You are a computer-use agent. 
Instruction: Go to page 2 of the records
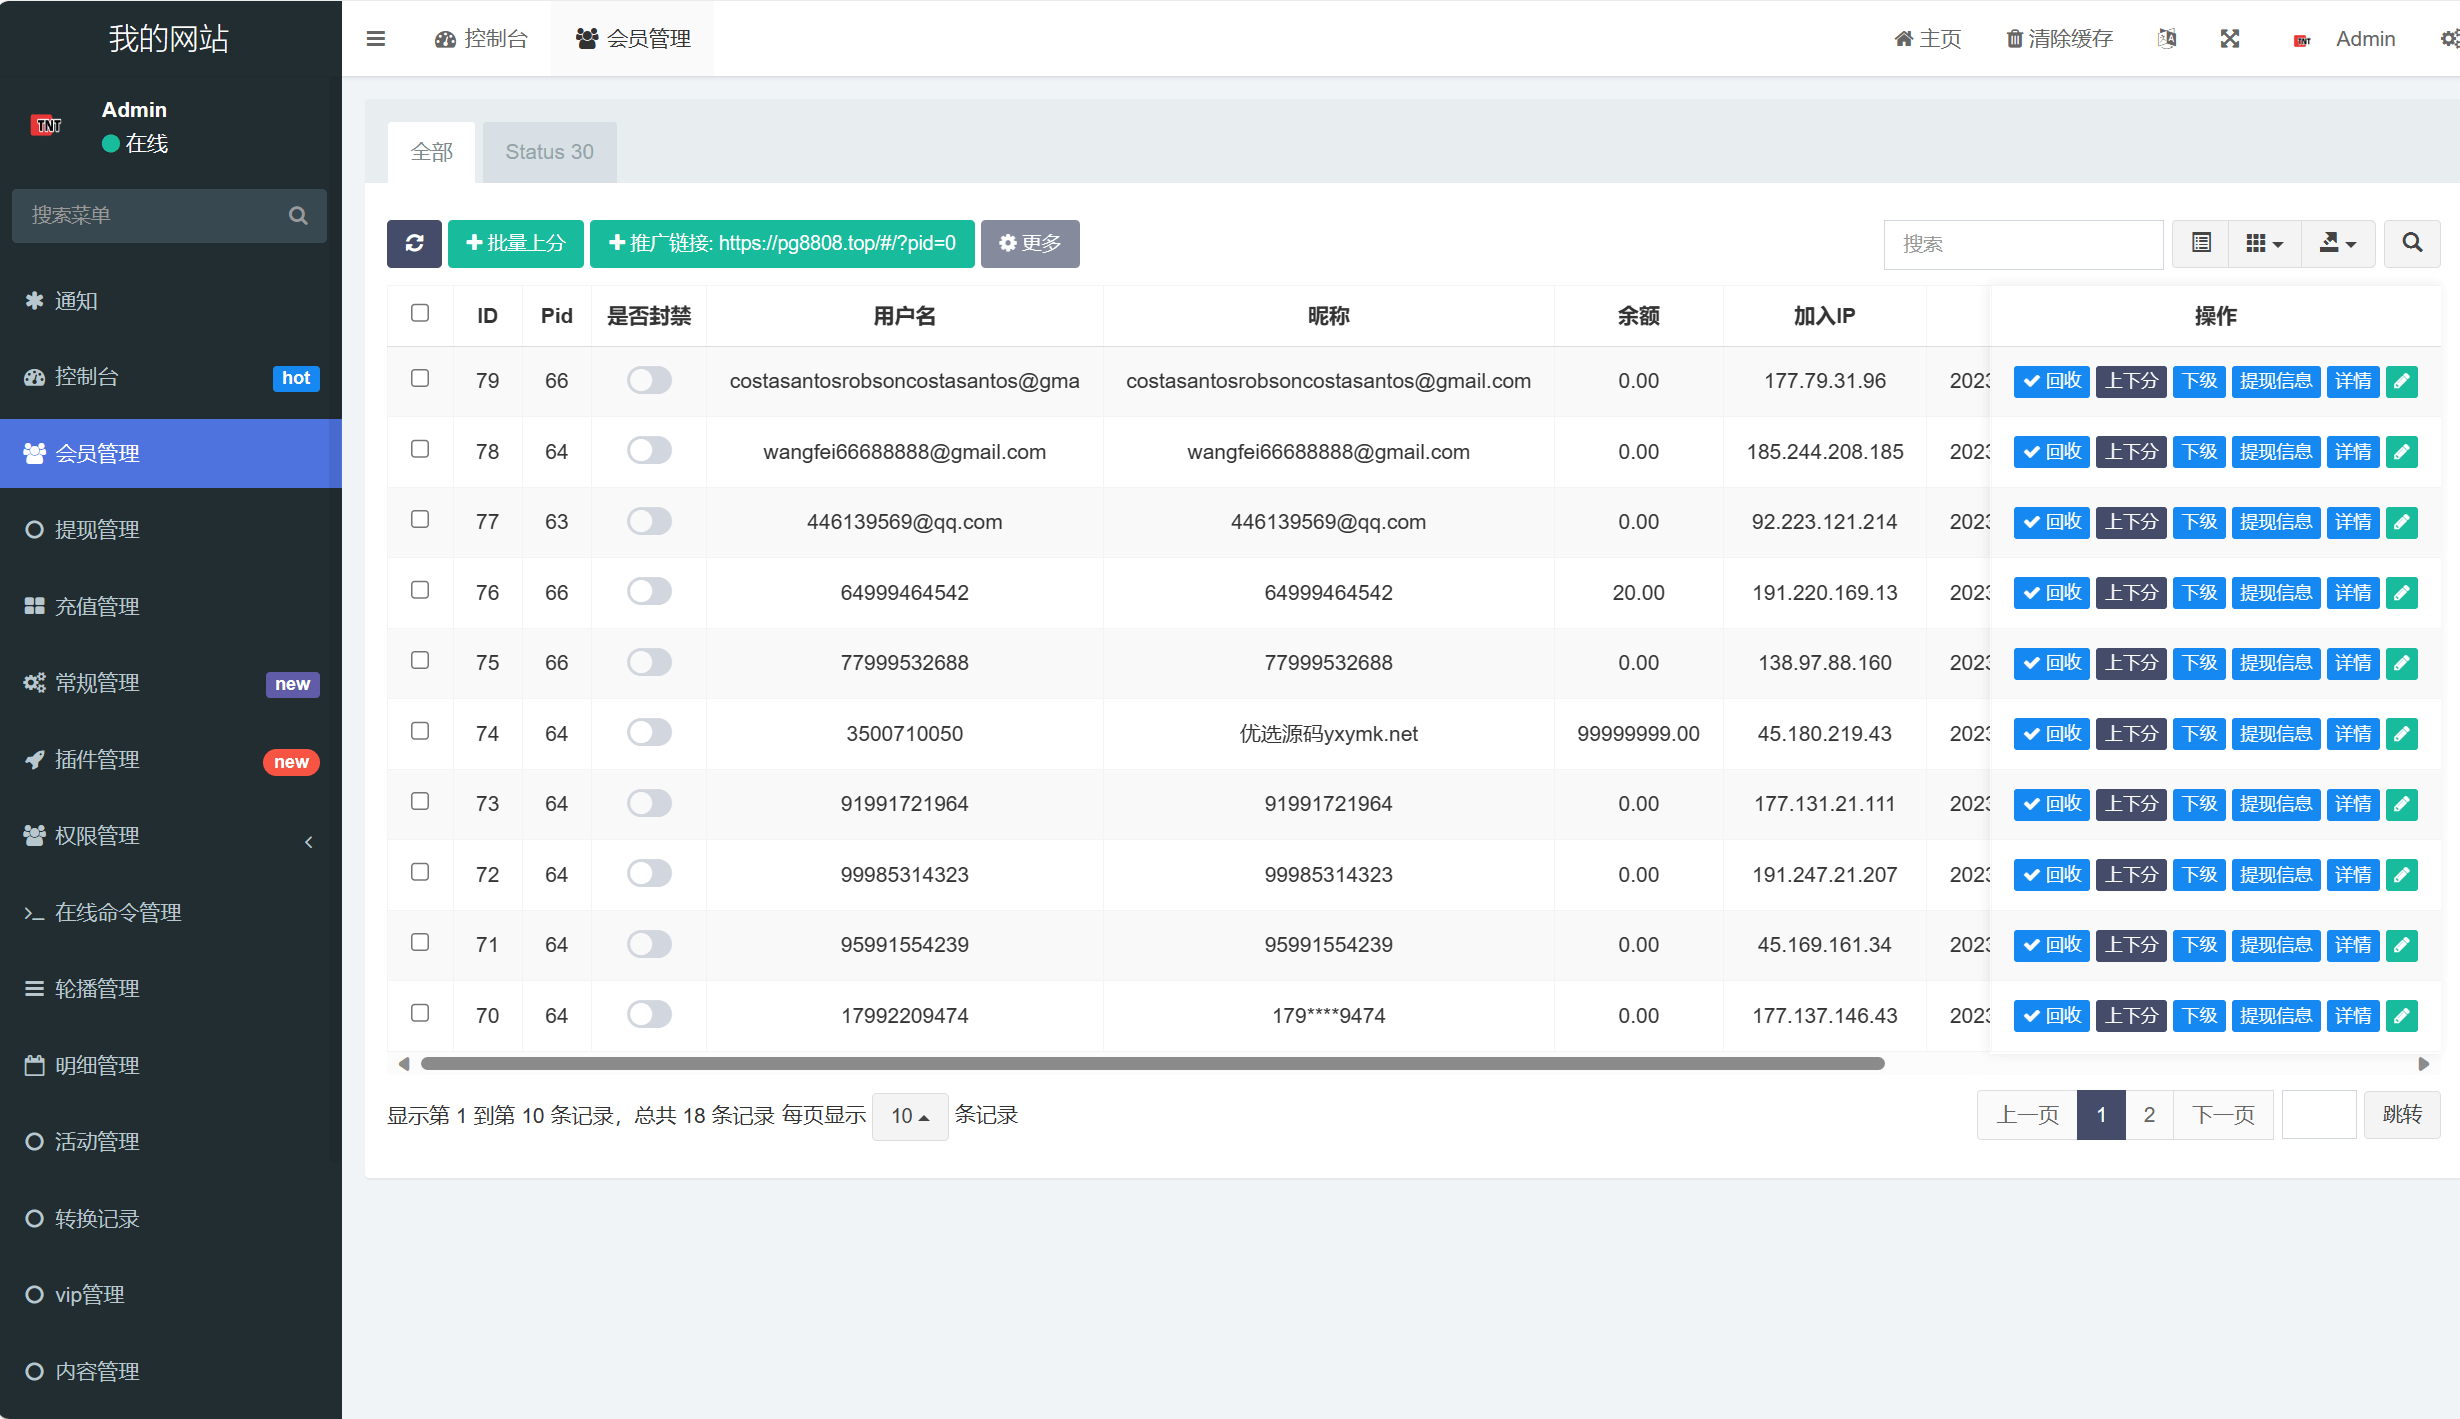[x=2149, y=1115]
